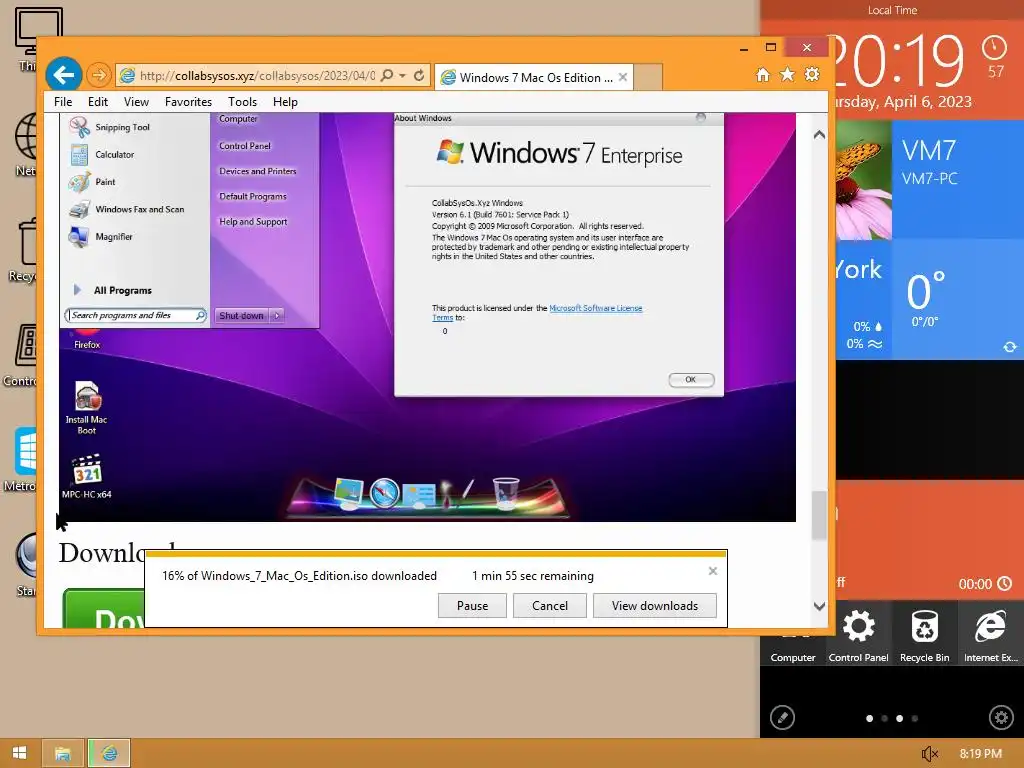Click the timer 00:00 clock icon
This screenshot has height=768, width=1024.
pos(1004,583)
